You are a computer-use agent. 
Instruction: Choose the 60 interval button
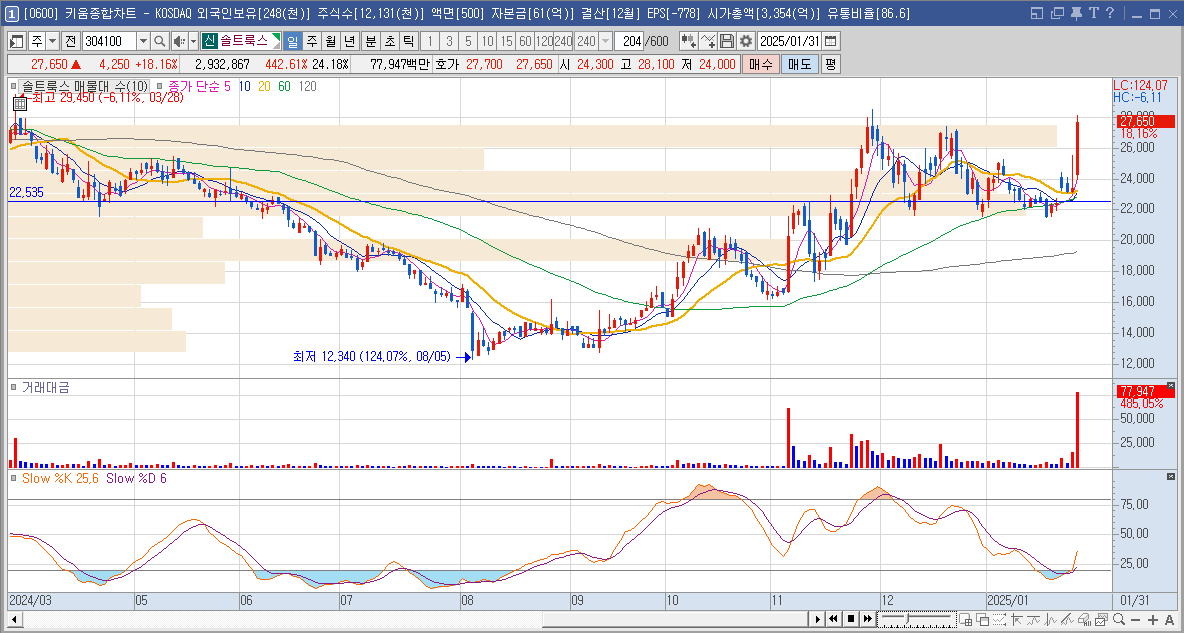click(526, 41)
